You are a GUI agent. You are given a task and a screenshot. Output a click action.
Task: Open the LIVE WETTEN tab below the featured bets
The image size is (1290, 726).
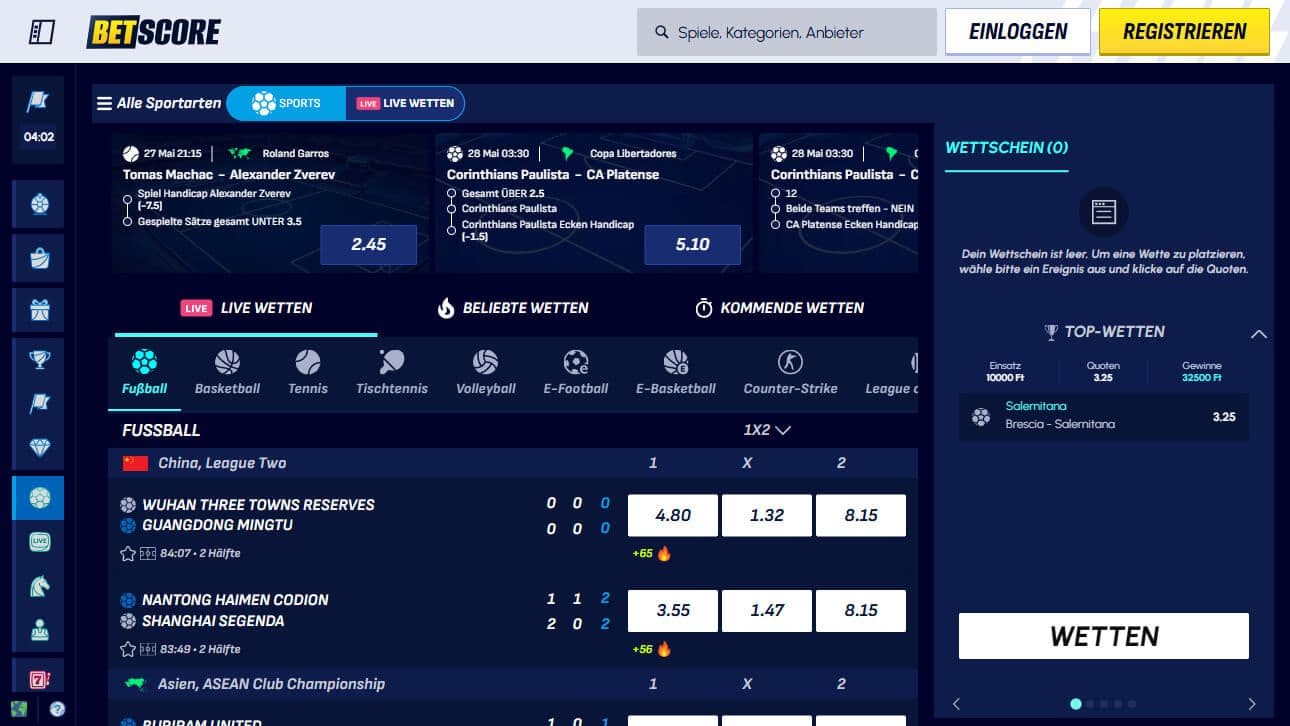(x=246, y=308)
